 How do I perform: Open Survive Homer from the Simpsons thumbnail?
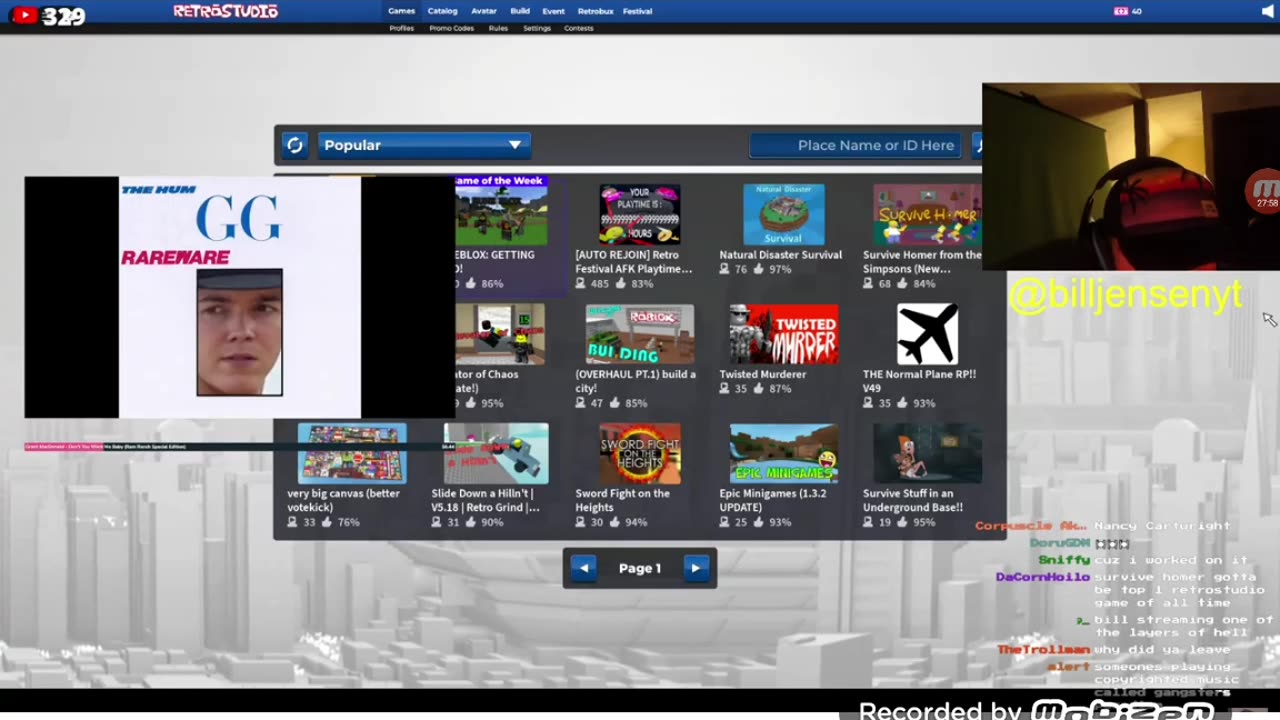927,214
